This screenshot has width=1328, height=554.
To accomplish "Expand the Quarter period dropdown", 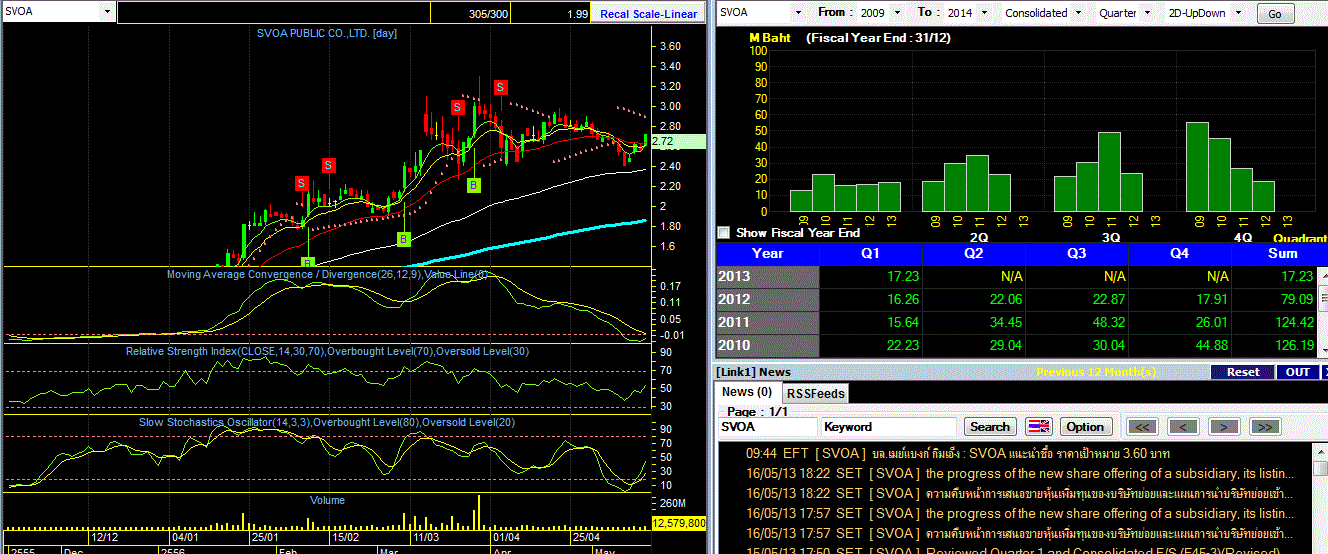I will [1149, 13].
